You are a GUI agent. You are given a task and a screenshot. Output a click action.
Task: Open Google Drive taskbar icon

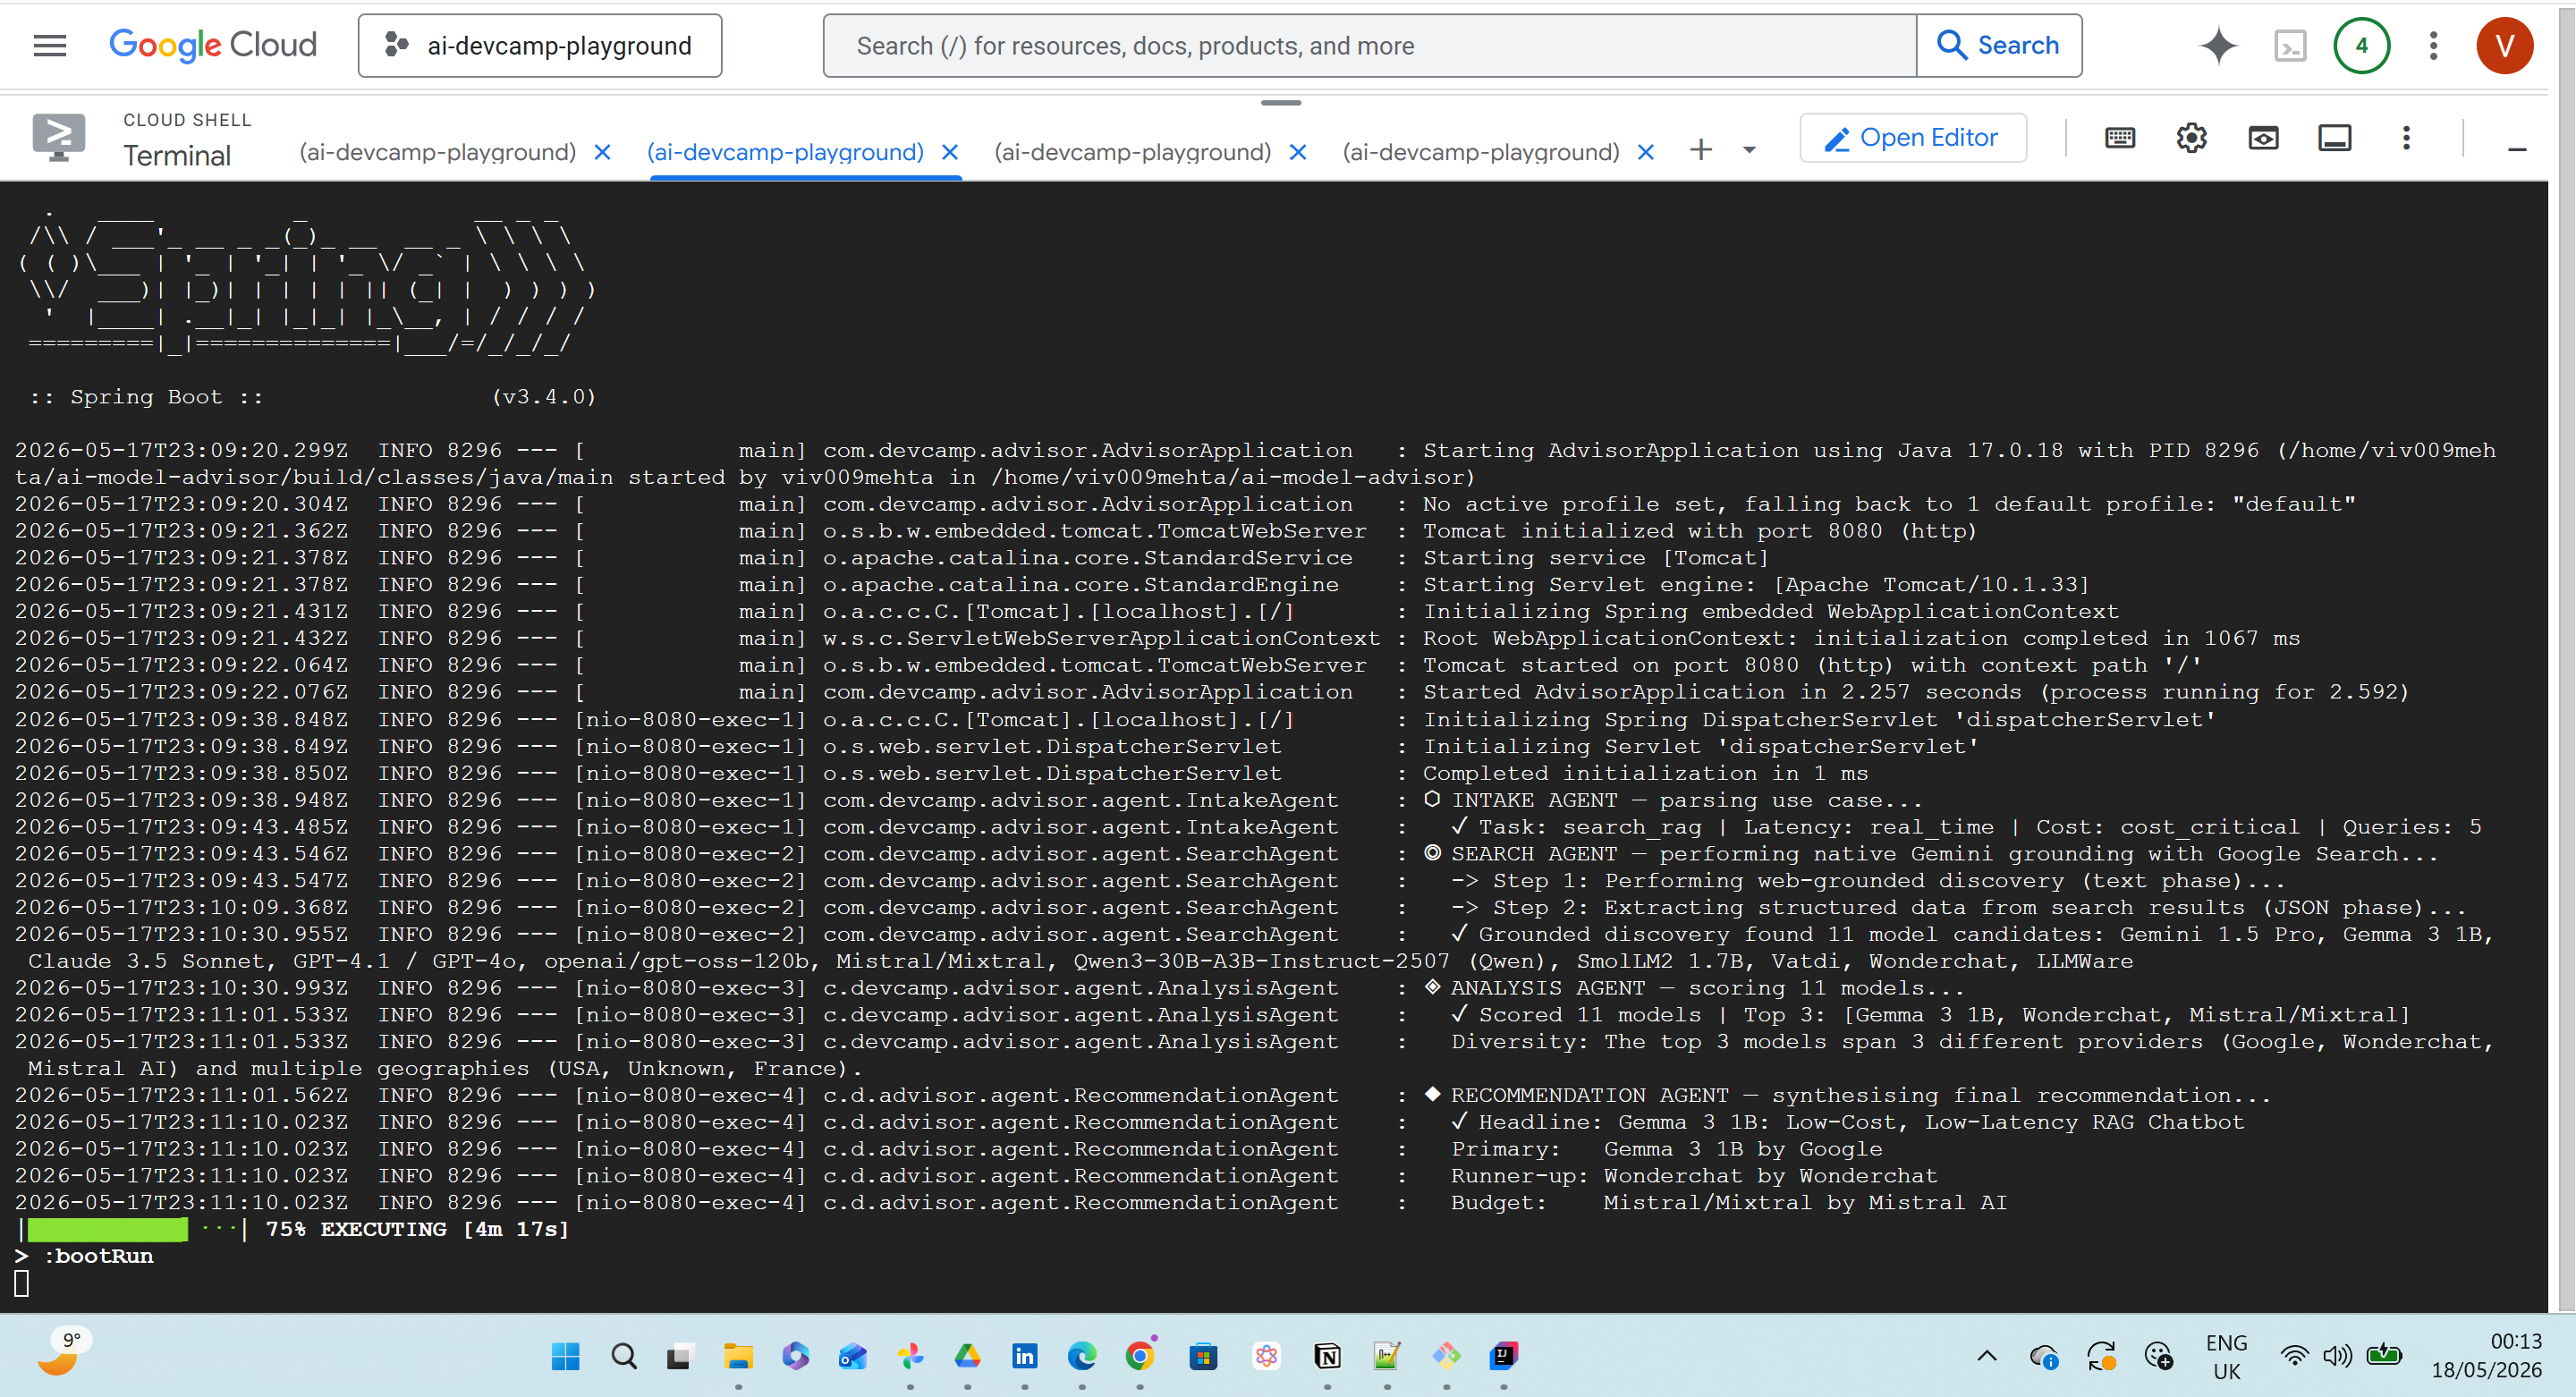(x=967, y=1356)
